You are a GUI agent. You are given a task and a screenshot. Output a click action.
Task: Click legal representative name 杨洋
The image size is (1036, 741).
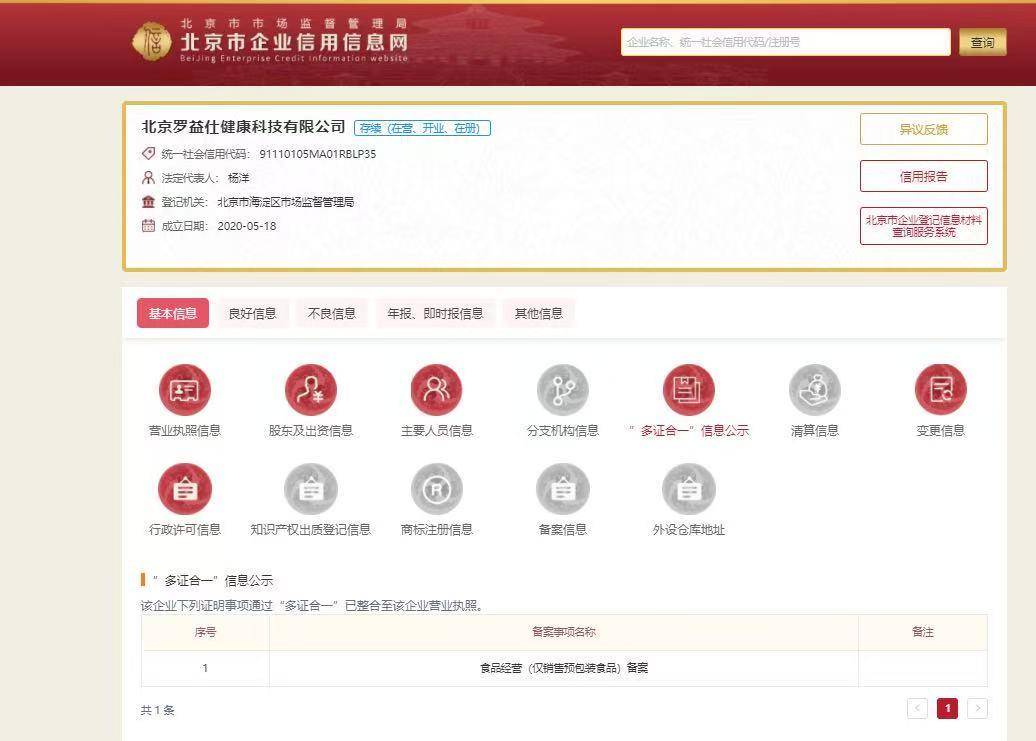coord(239,178)
